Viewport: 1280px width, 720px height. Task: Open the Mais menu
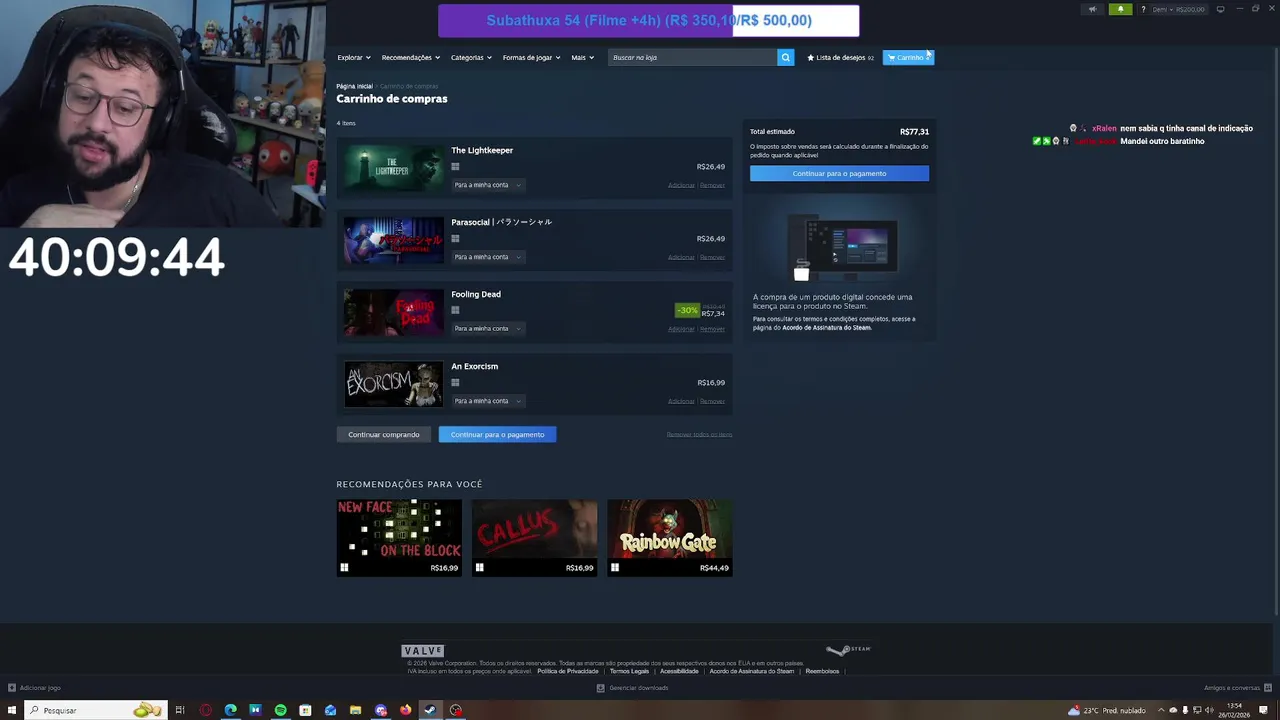pyautogui.click(x=582, y=57)
